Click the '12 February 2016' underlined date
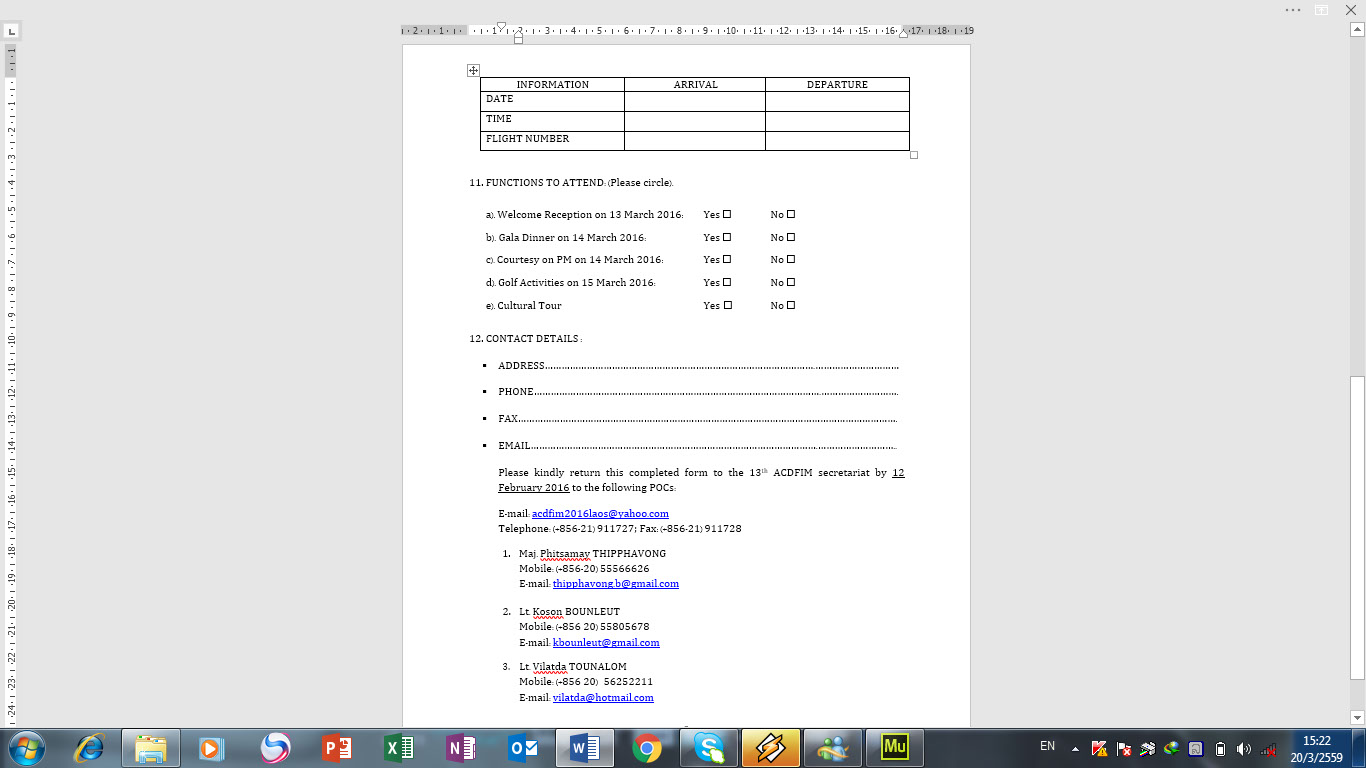 tap(702, 480)
